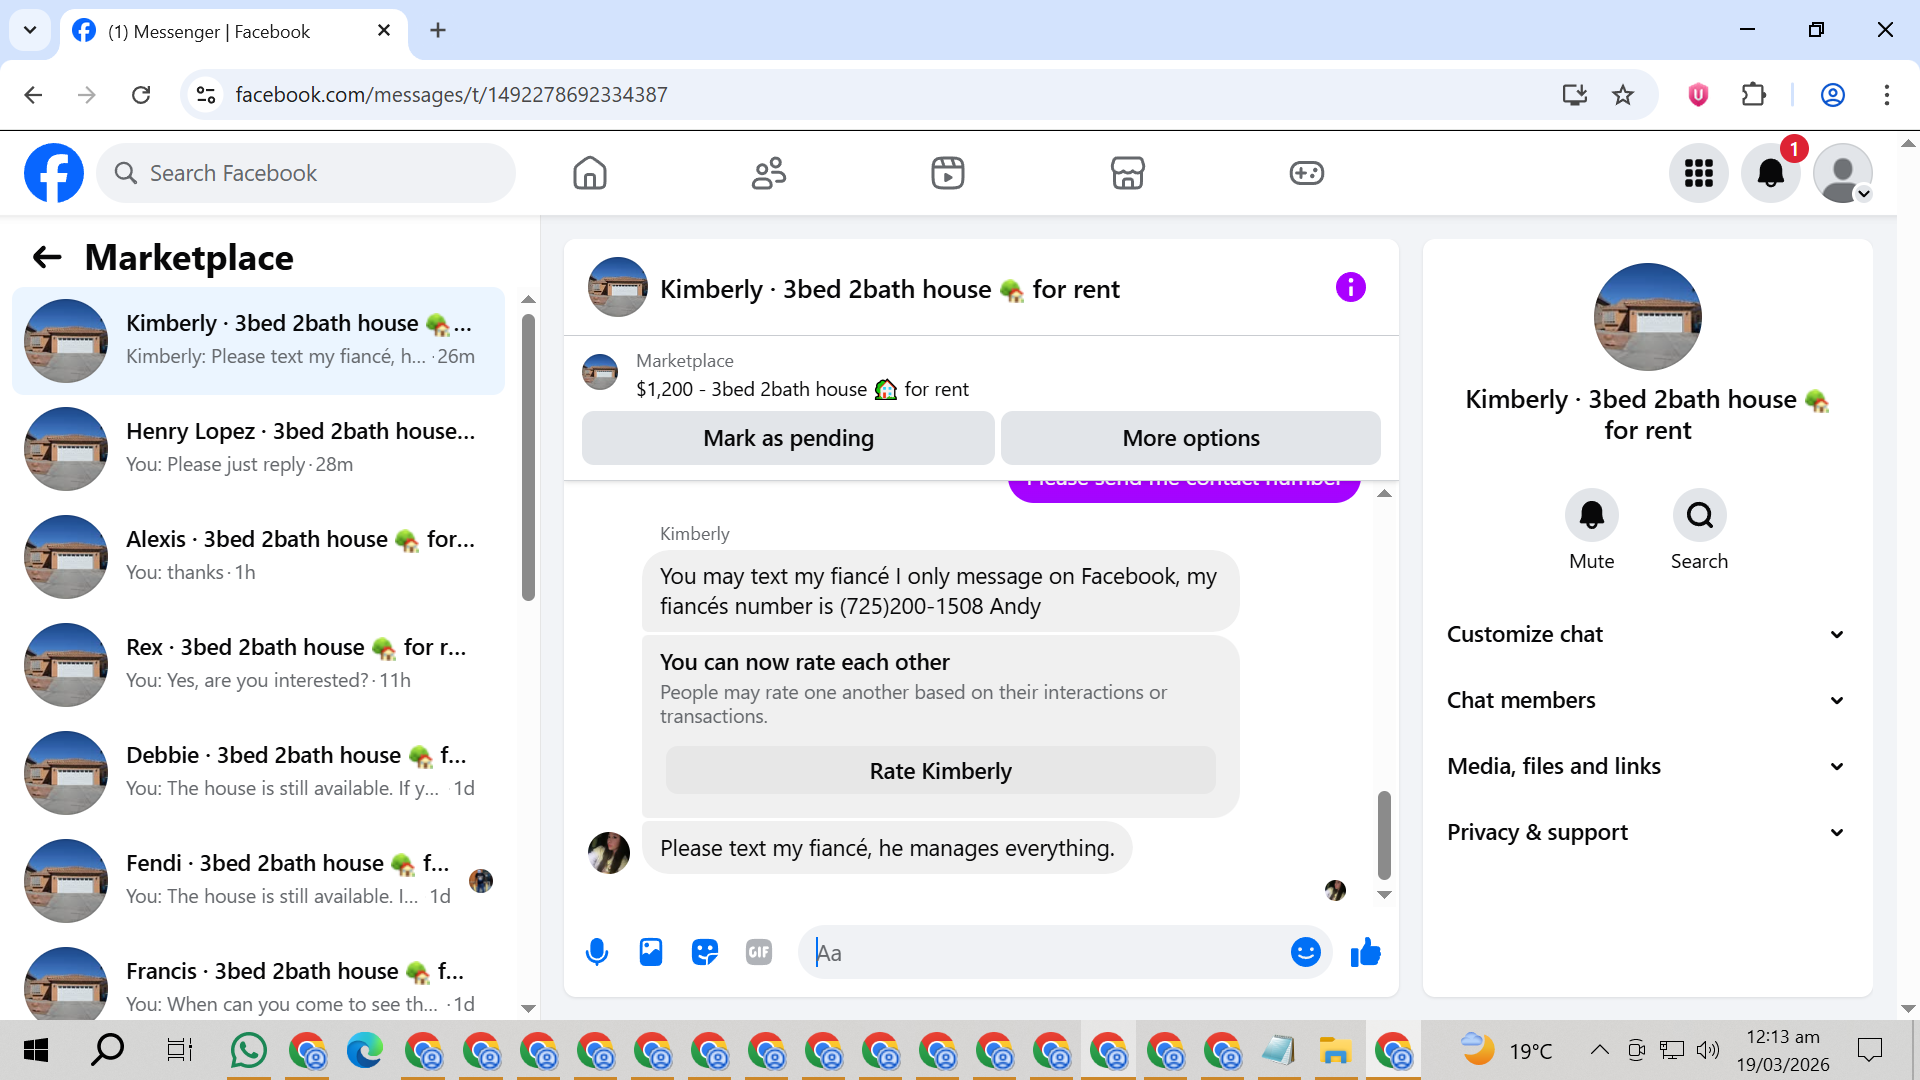Expand Customize chat section
Screen dimensions: 1920x1080
pos(1646,634)
